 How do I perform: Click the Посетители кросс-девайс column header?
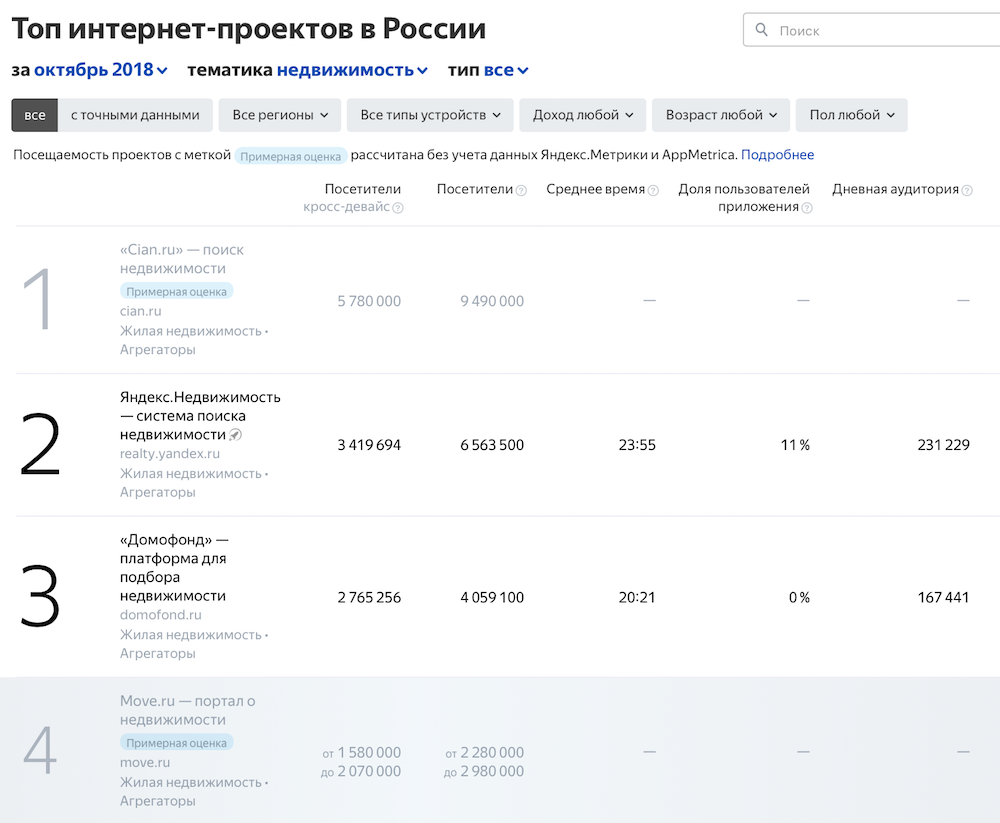pos(353,198)
